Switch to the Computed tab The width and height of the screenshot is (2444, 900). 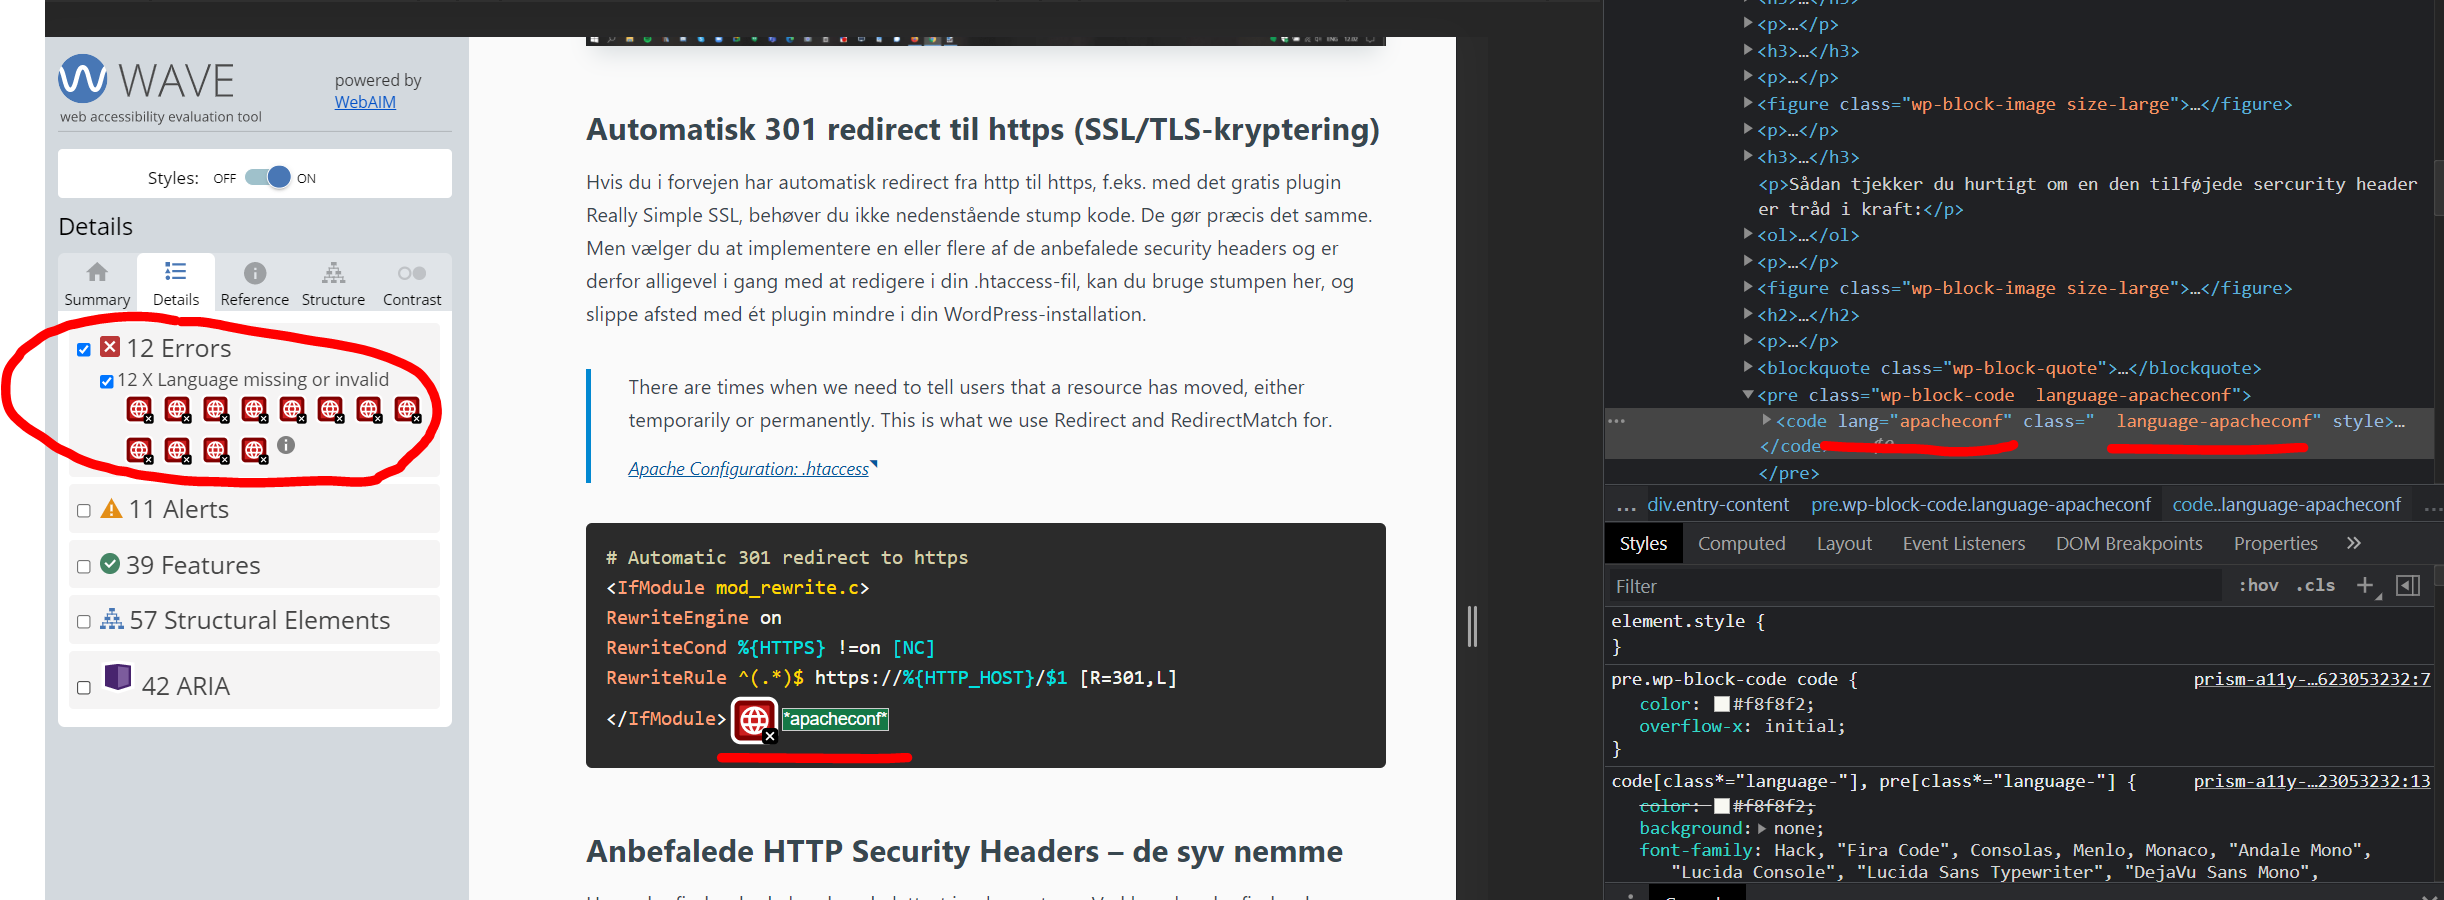point(1741,543)
